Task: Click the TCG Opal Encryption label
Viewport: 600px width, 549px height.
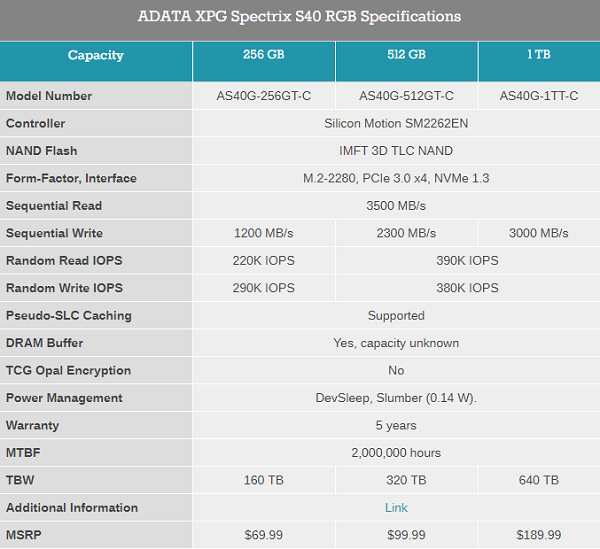Action: pos(68,370)
